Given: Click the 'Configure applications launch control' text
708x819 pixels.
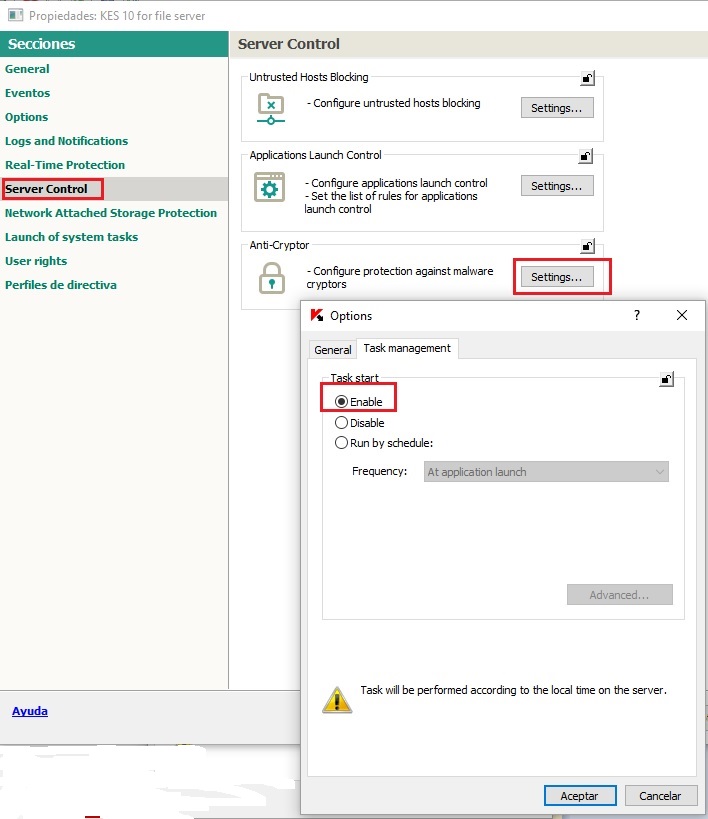Looking at the screenshot, I should point(396,183).
